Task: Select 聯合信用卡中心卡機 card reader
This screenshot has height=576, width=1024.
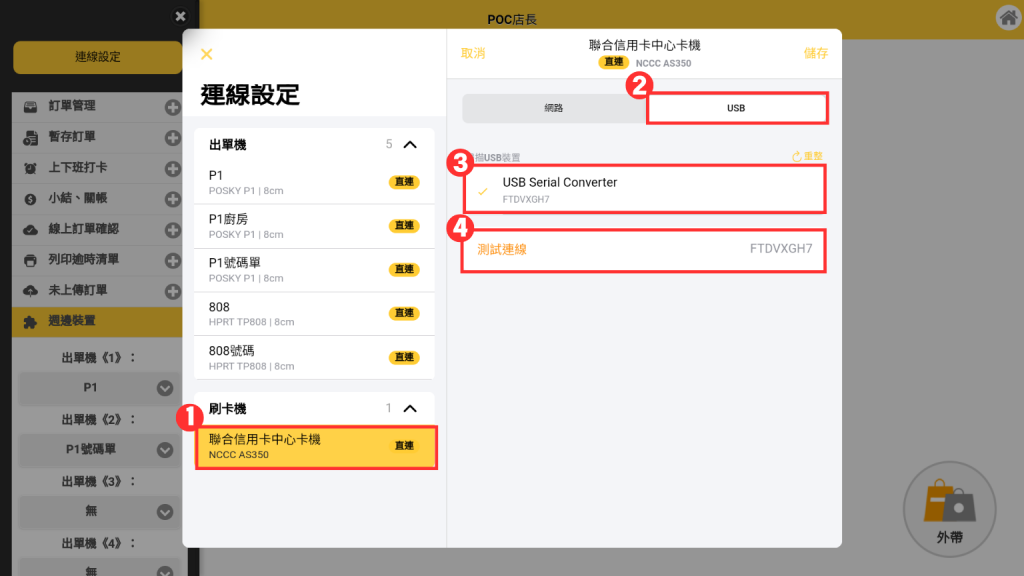Action: coord(316,447)
